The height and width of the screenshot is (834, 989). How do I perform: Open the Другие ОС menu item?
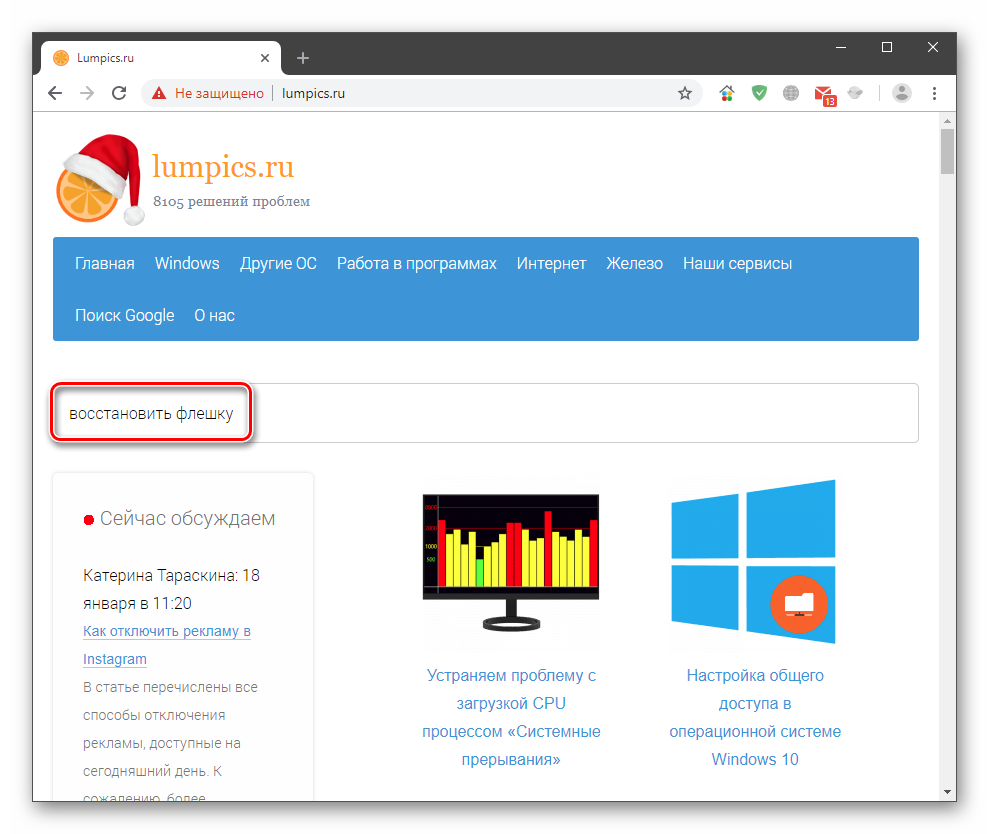tap(278, 264)
